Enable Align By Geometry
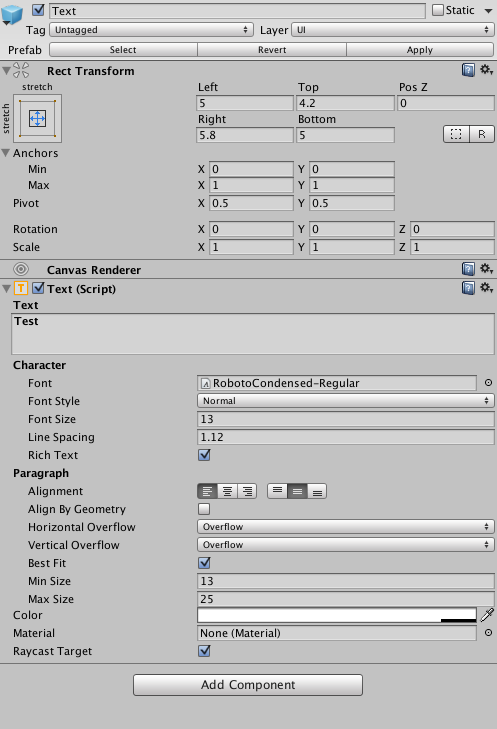This screenshot has width=497, height=729. [204, 509]
